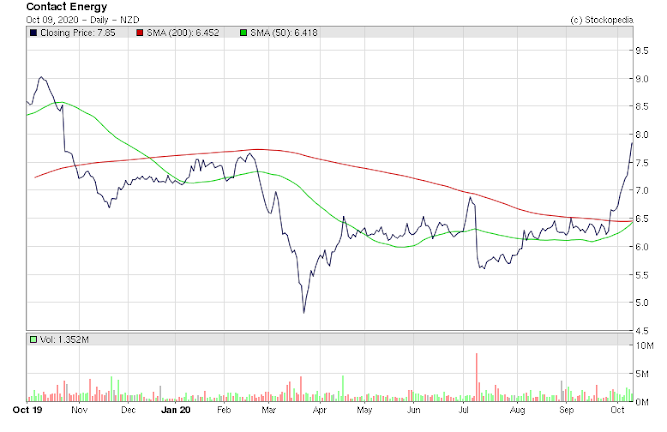Click the 0M volume axis value
Screen dimensions: 667x432
(x=642, y=402)
